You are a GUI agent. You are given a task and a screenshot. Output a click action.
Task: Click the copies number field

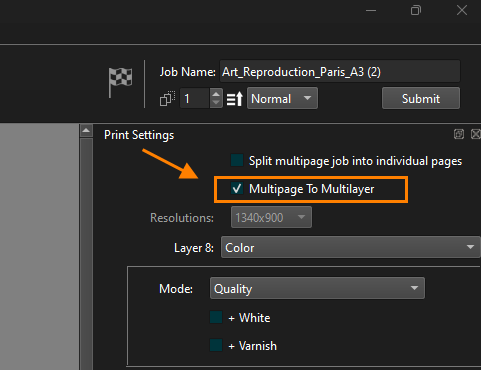point(195,98)
